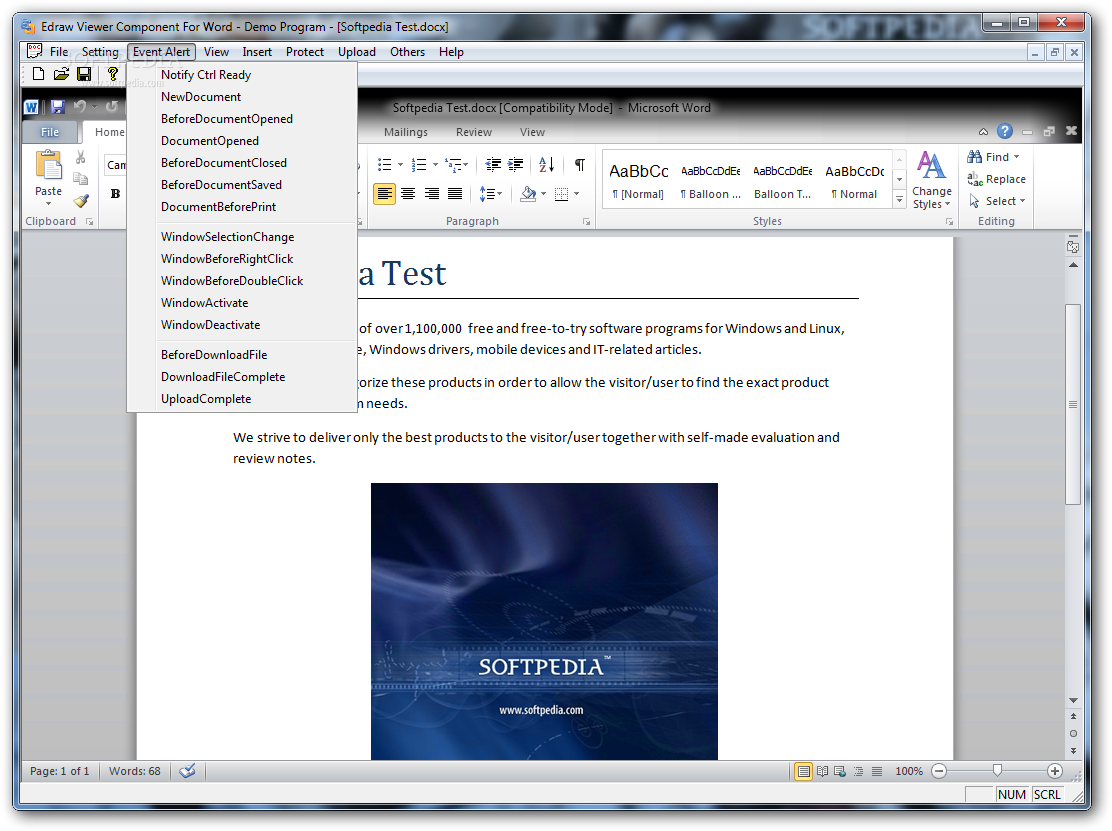Click the Undo arrow in Word quick access
Viewport: 1112px width, 831px height.
coord(79,106)
